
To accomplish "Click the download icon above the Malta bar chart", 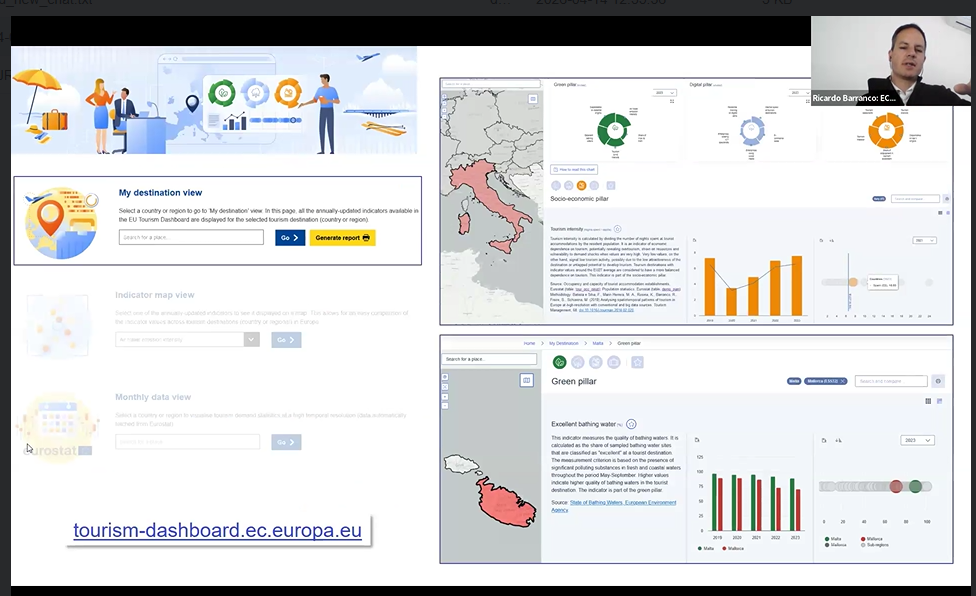I will 696,440.
